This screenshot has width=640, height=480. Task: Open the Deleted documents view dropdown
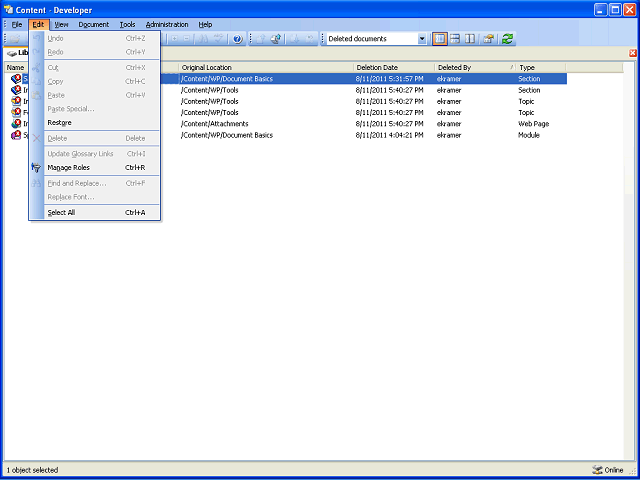click(x=422, y=39)
